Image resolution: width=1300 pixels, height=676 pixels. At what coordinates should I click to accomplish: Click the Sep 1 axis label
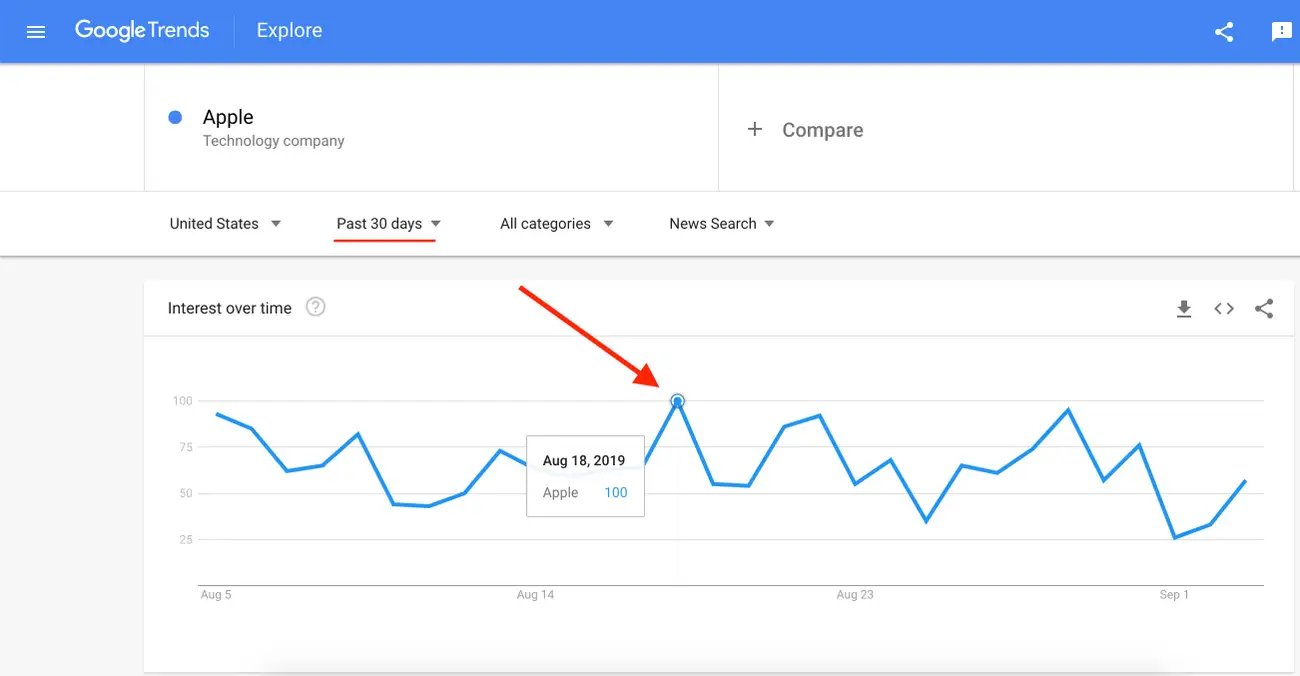coord(1174,595)
